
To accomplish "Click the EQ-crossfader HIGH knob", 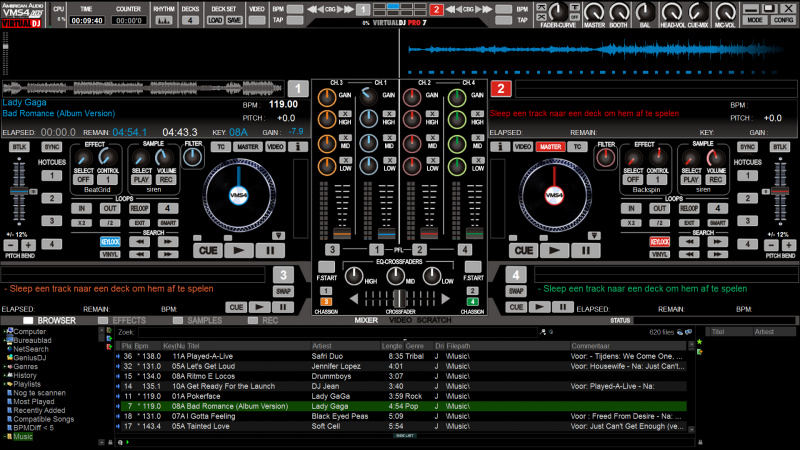I will 354,276.
